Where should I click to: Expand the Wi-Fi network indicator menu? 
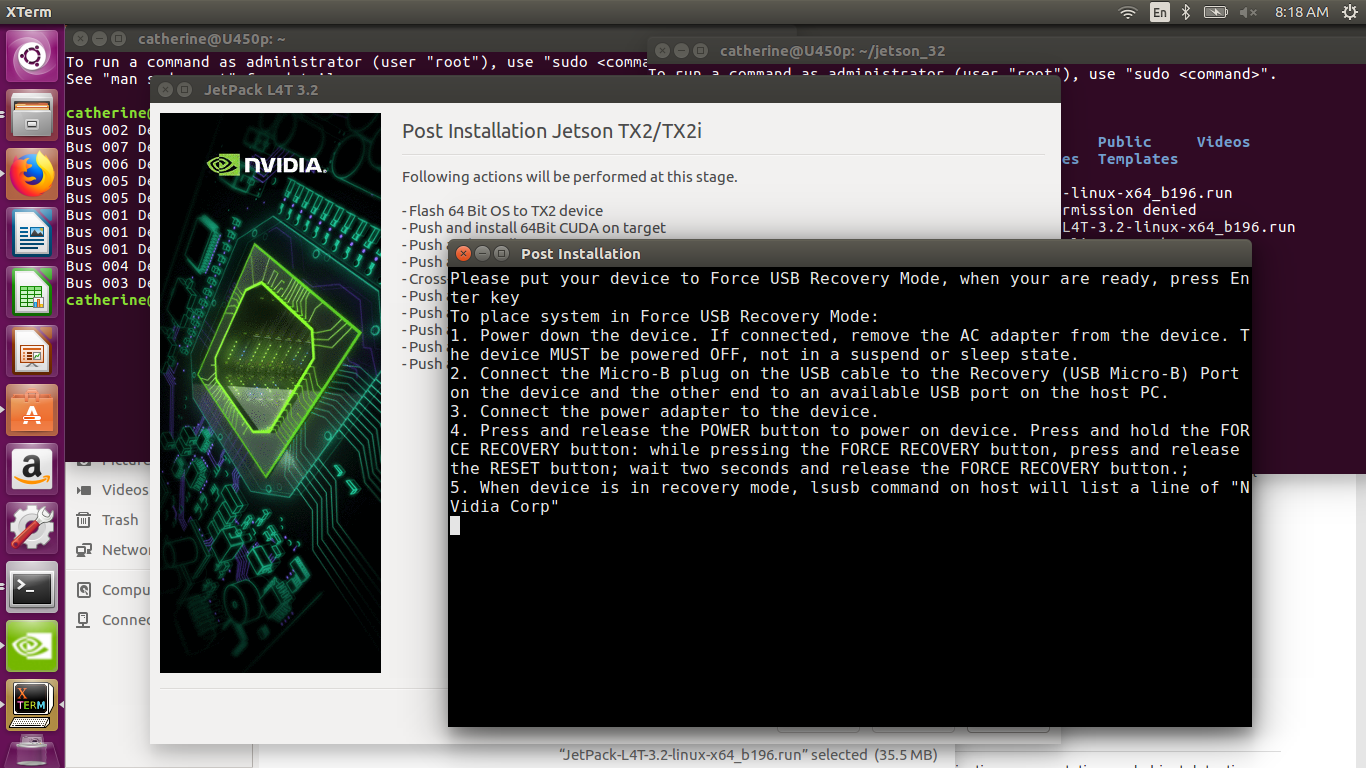tap(1128, 12)
